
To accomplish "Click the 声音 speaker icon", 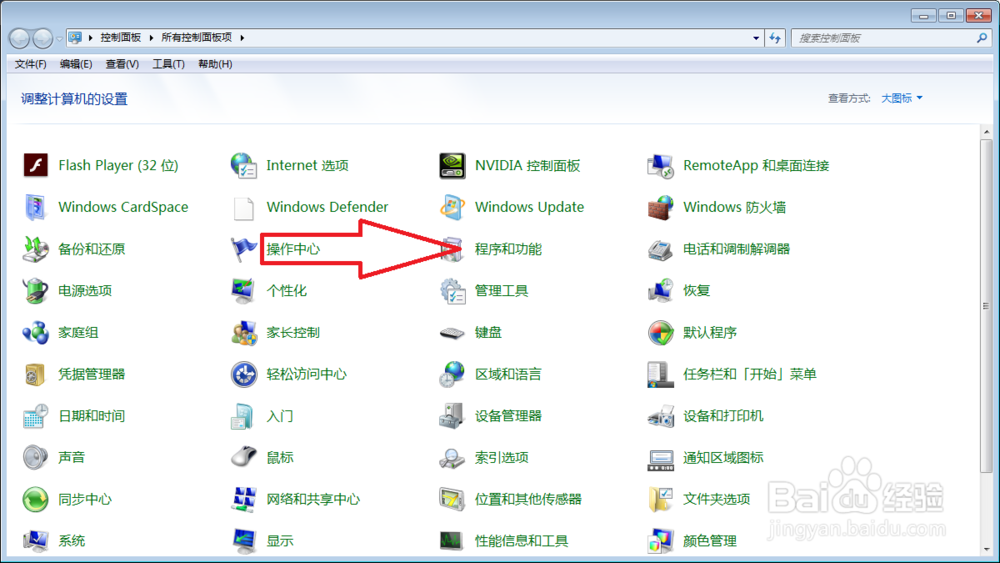I will pyautogui.click(x=36, y=458).
